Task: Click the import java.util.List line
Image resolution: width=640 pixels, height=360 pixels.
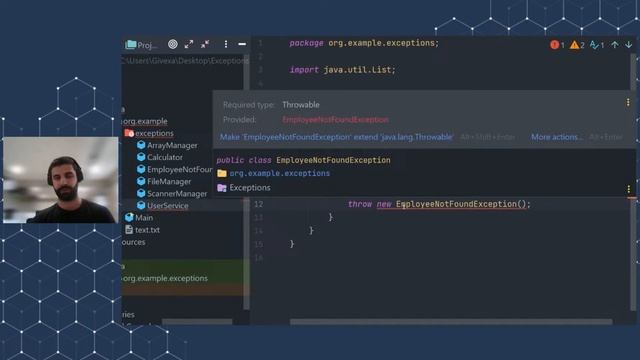Action: point(342,70)
